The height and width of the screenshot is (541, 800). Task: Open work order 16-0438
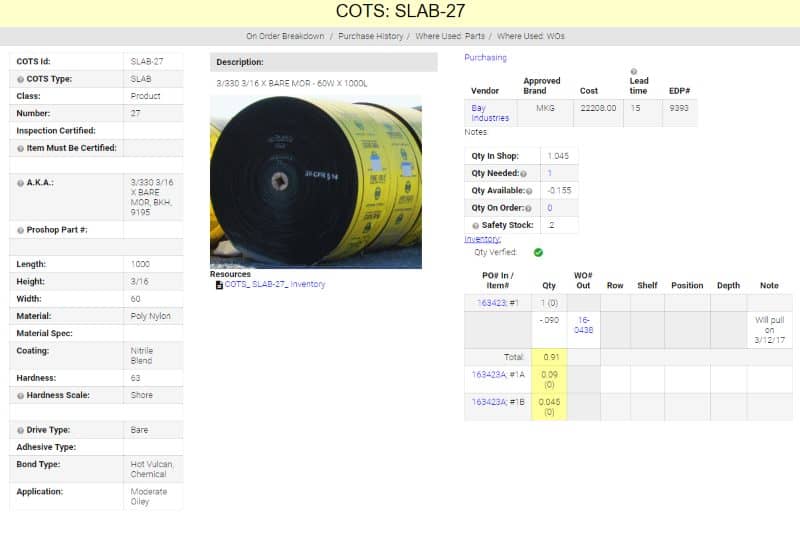point(583,325)
